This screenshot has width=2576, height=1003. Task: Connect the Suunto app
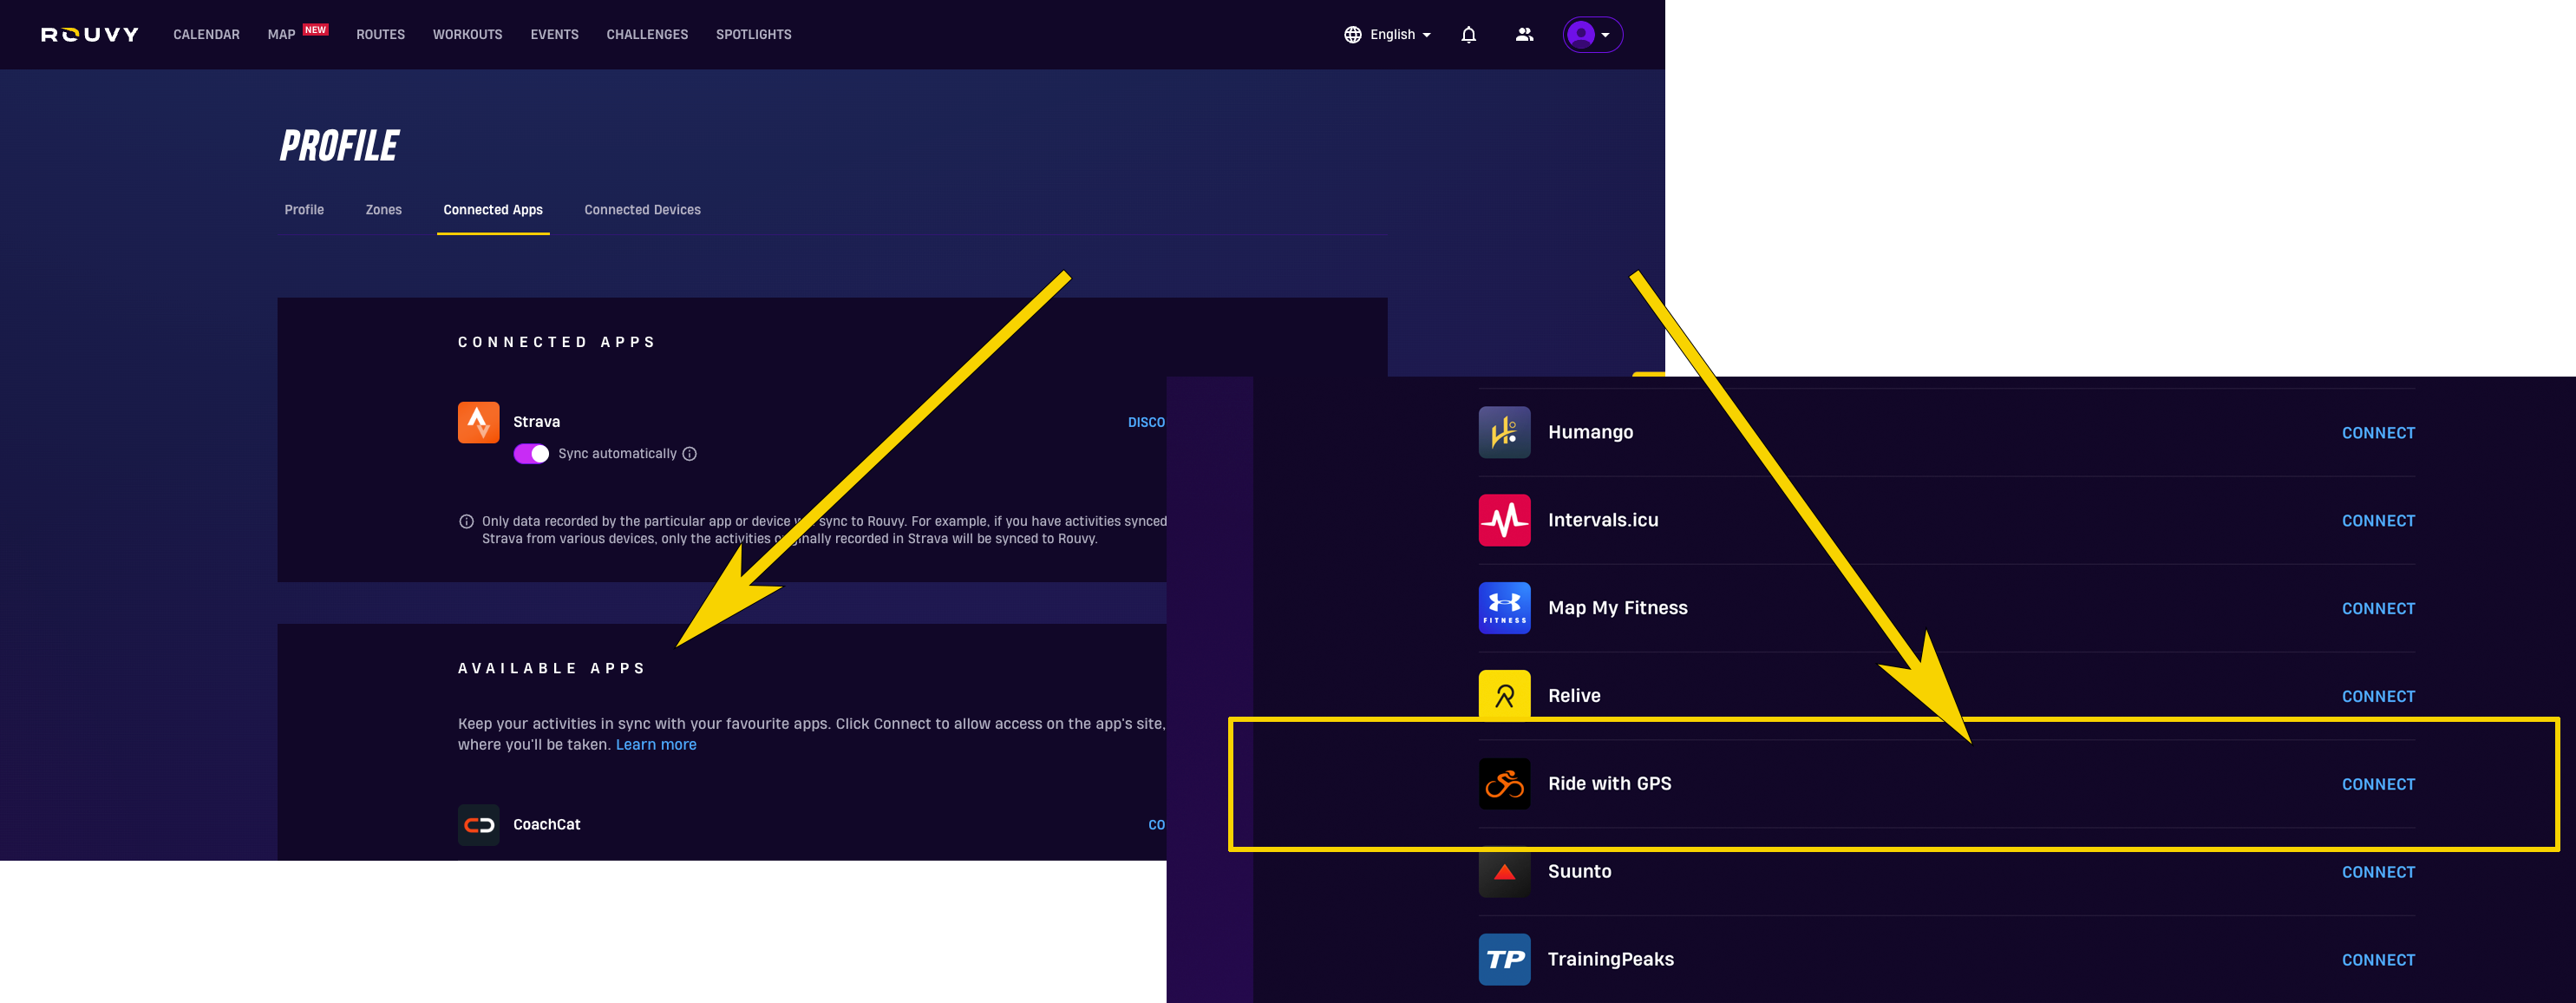(x=2378, y=872)
